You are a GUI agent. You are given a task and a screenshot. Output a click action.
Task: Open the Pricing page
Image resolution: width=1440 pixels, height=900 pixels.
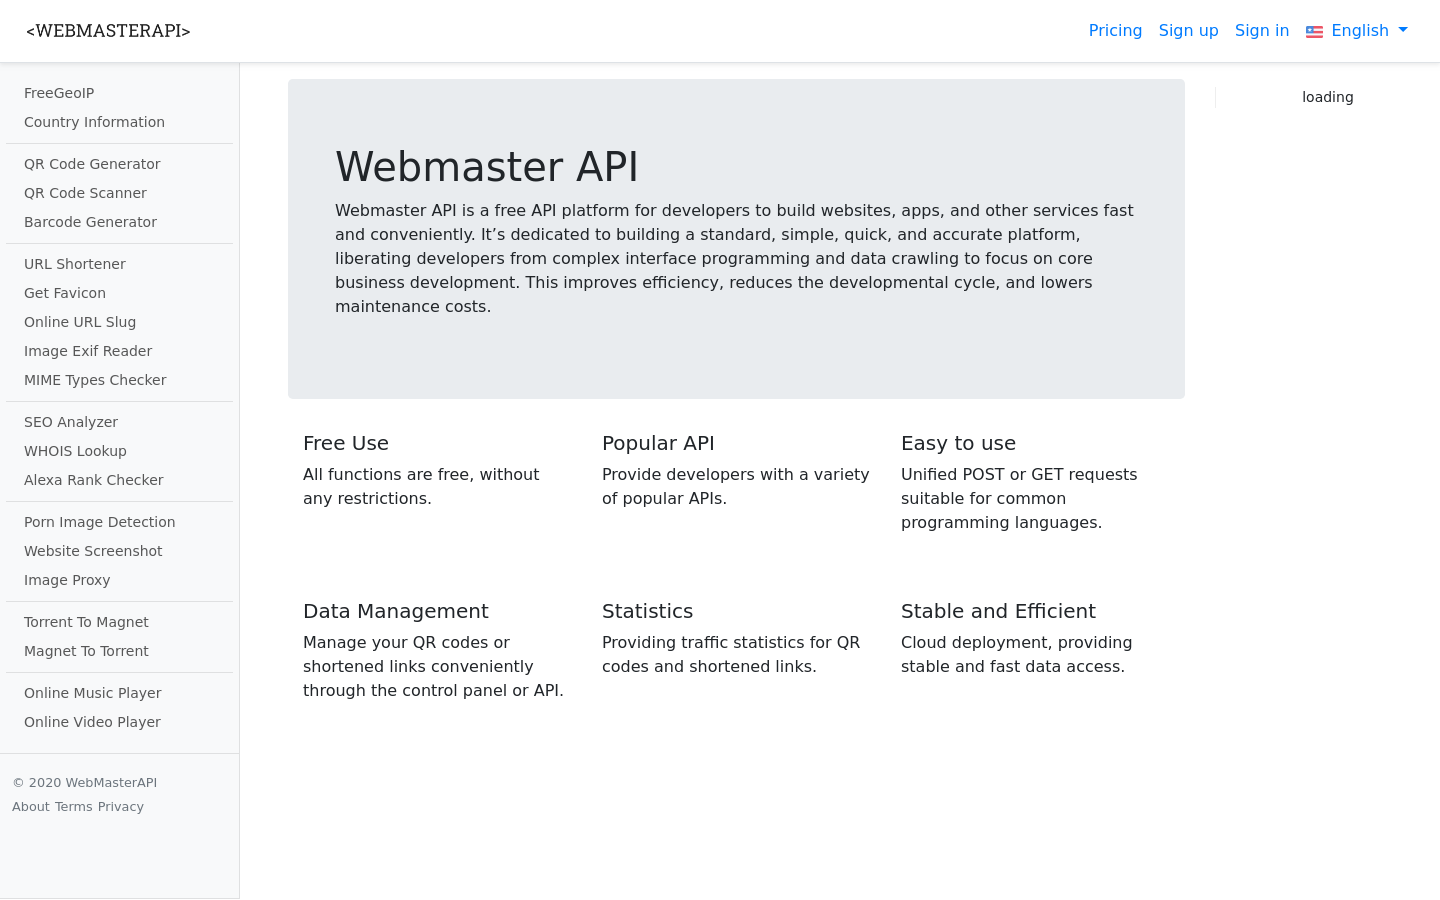coord(1115,30)
